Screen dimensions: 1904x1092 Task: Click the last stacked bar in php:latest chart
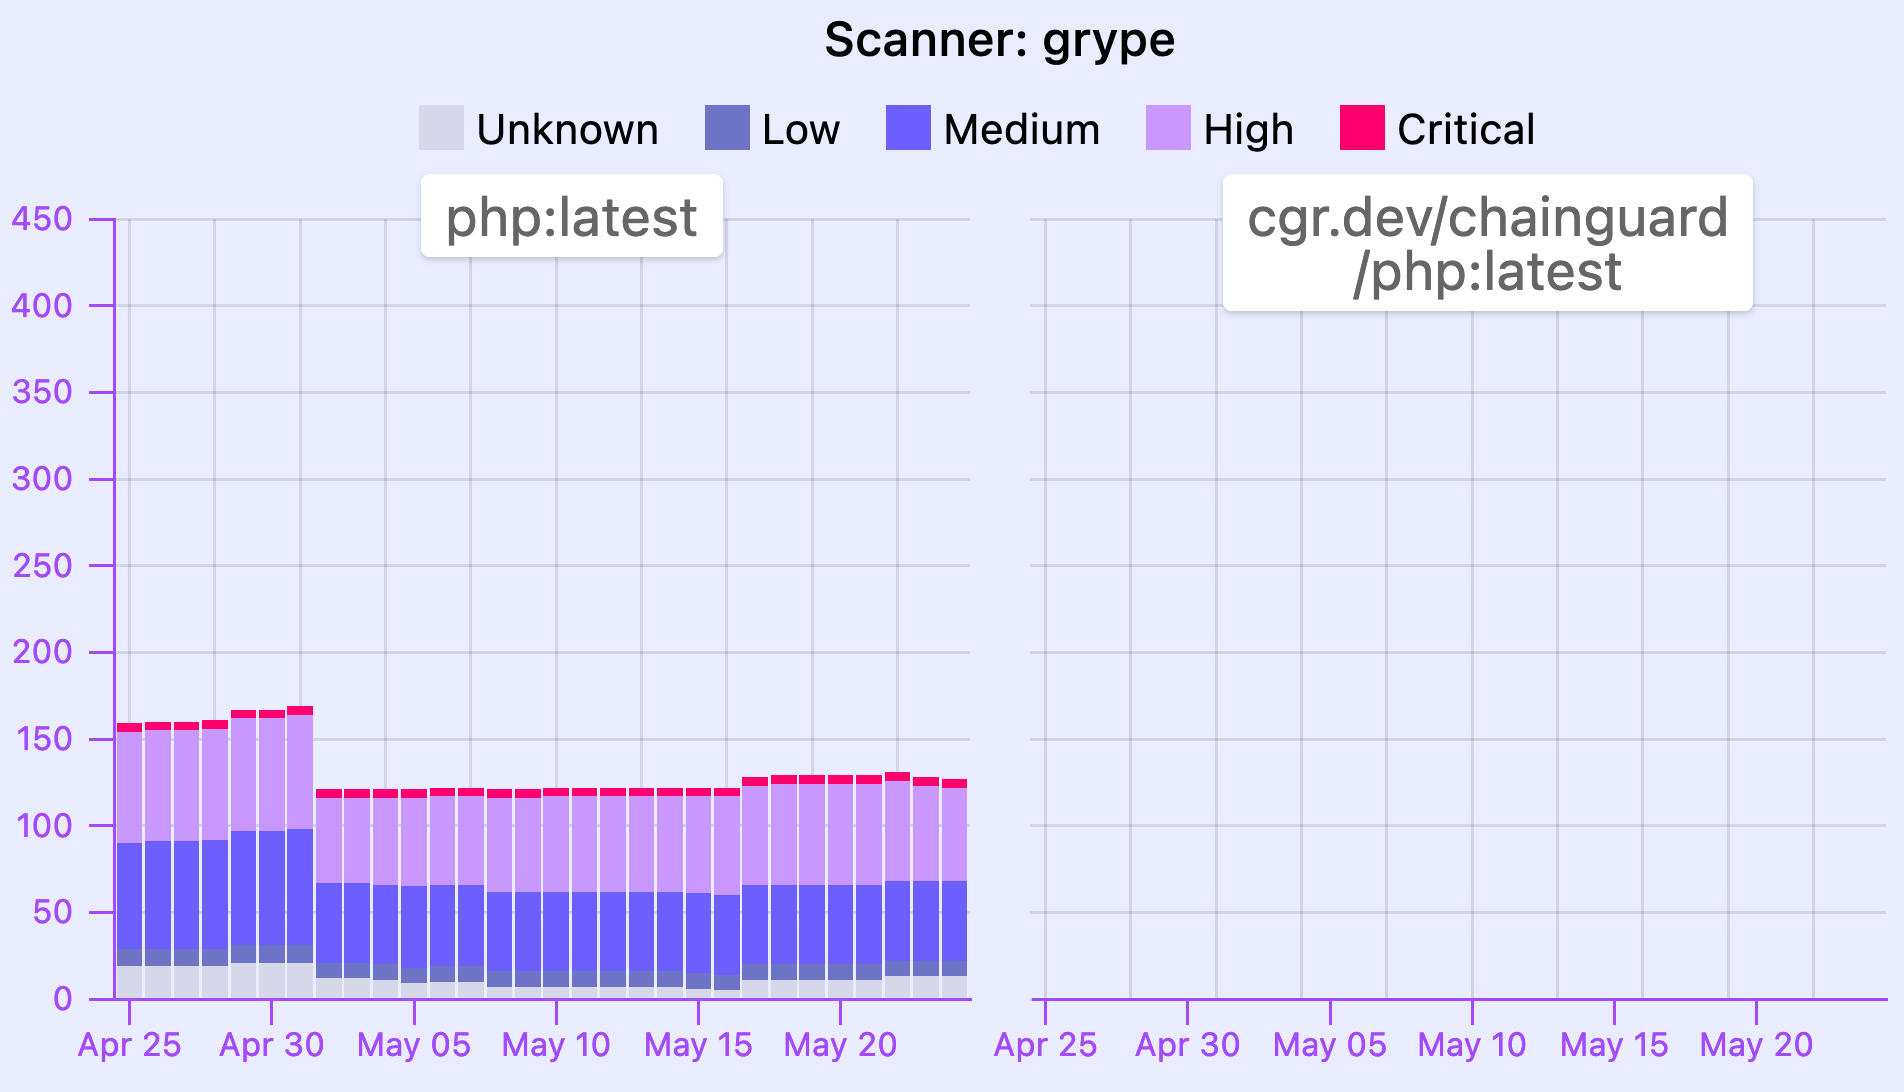[x=954, y=888]
